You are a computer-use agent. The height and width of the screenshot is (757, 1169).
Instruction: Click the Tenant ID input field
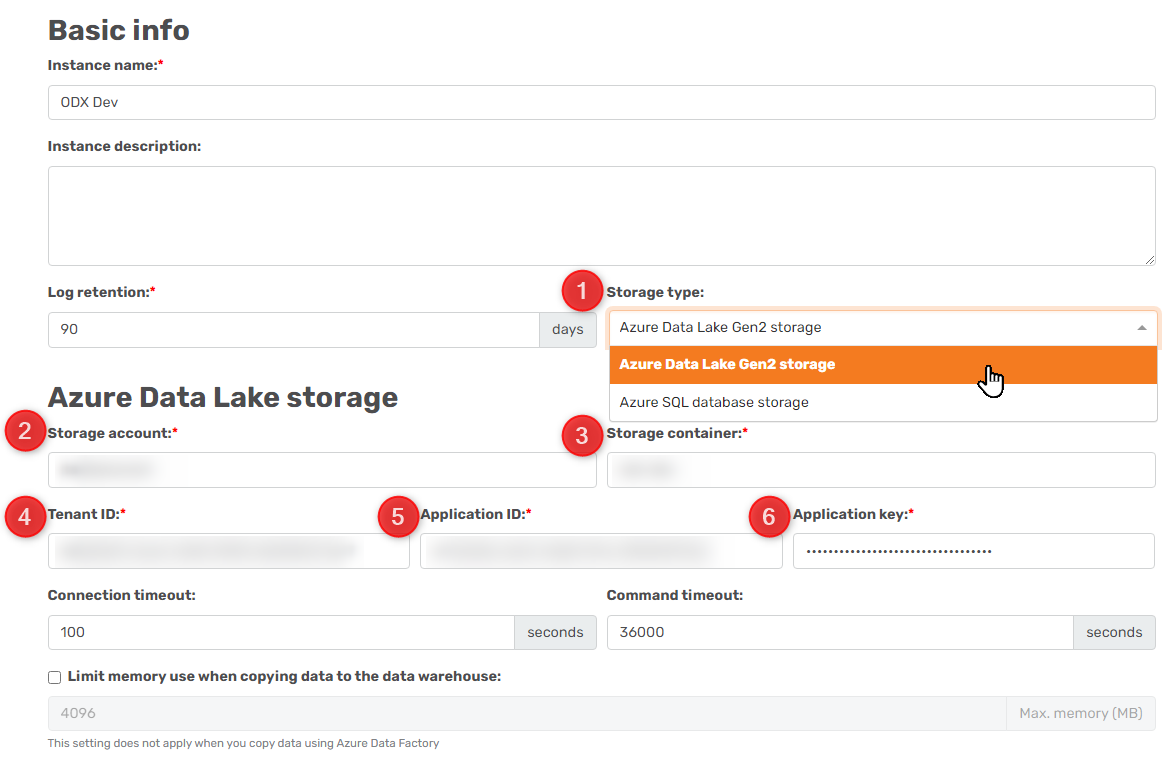(229, 551)
